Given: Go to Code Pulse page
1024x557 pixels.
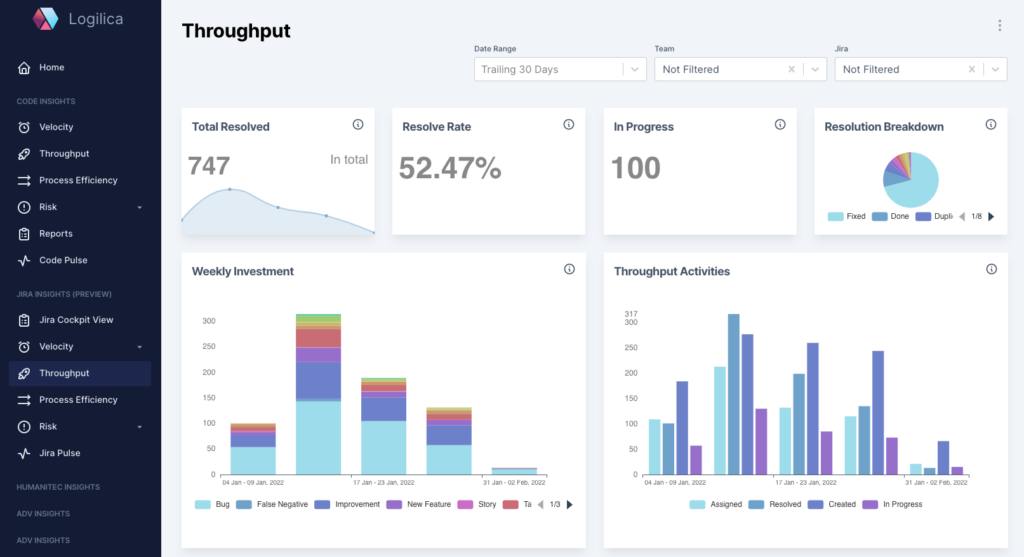Looking at the screenshot, I should tap(63, 260).
